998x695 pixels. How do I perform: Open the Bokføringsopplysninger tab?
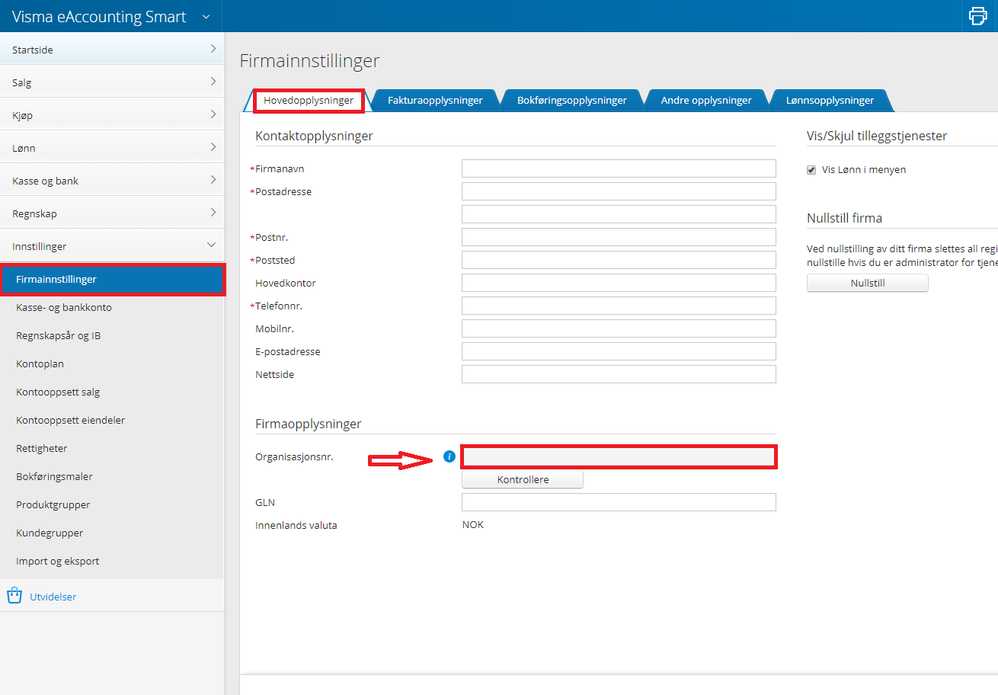pos(572,101)
